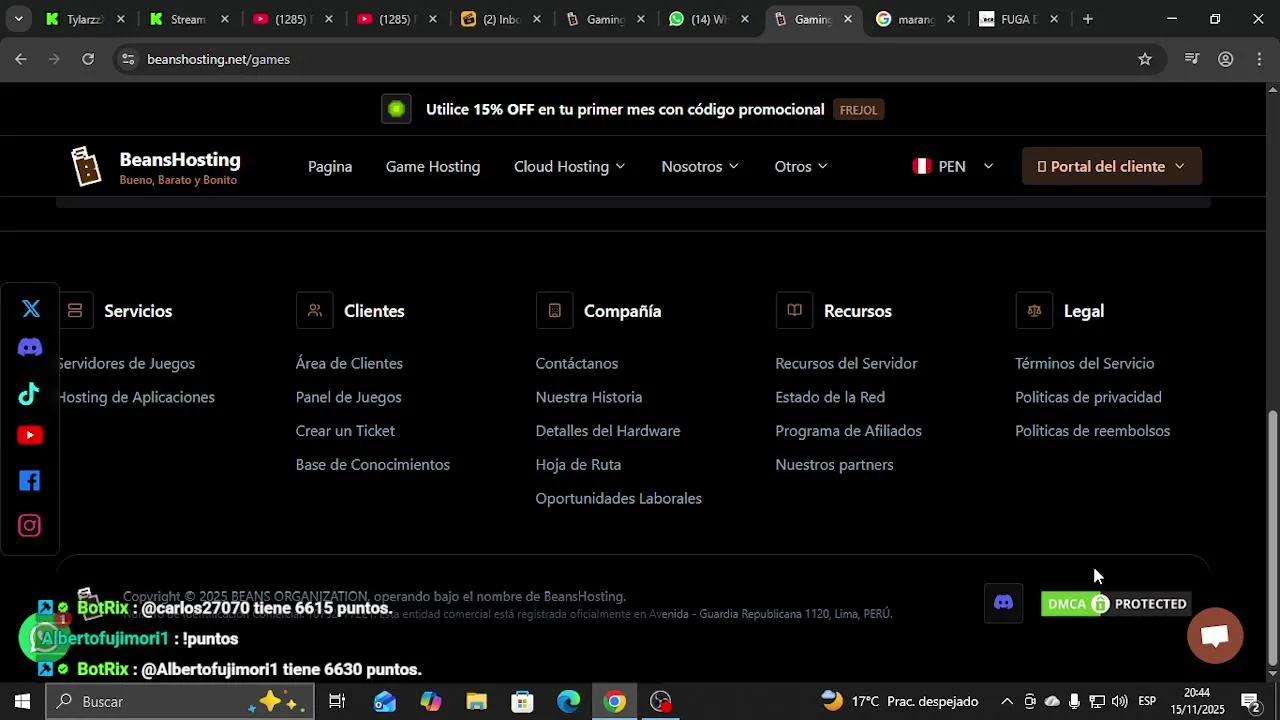Switch to the WhatsApp browser tab
This screenshot has width=1280, height=720.
[709, 19]
